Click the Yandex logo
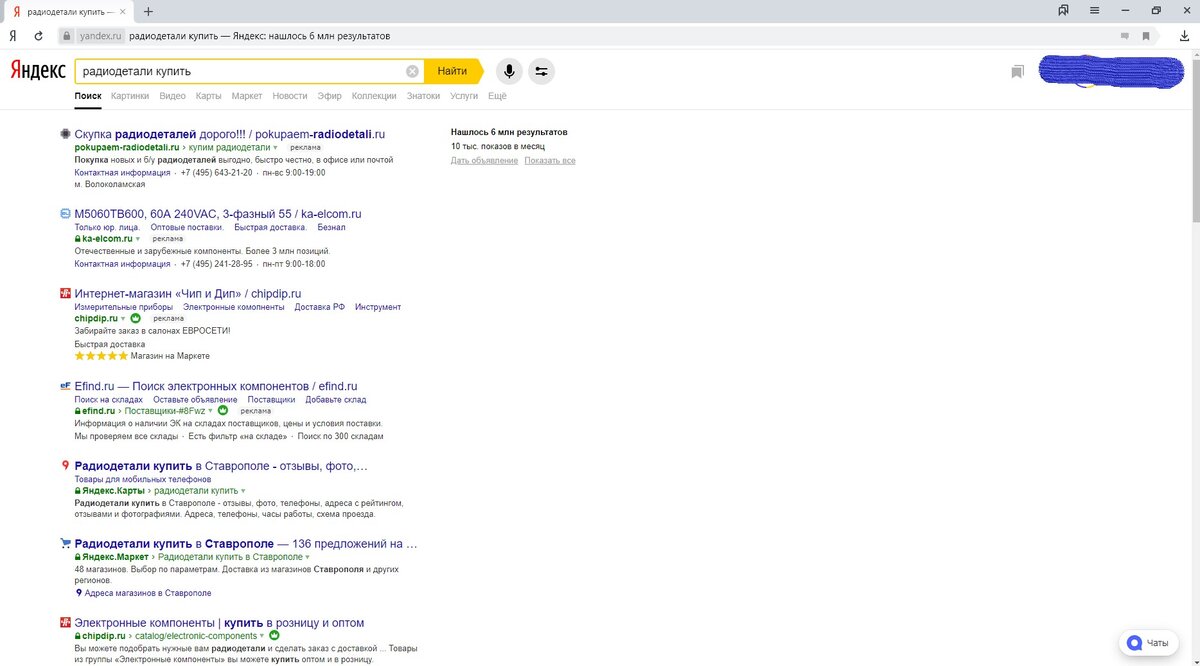 (x=38, y=71)
